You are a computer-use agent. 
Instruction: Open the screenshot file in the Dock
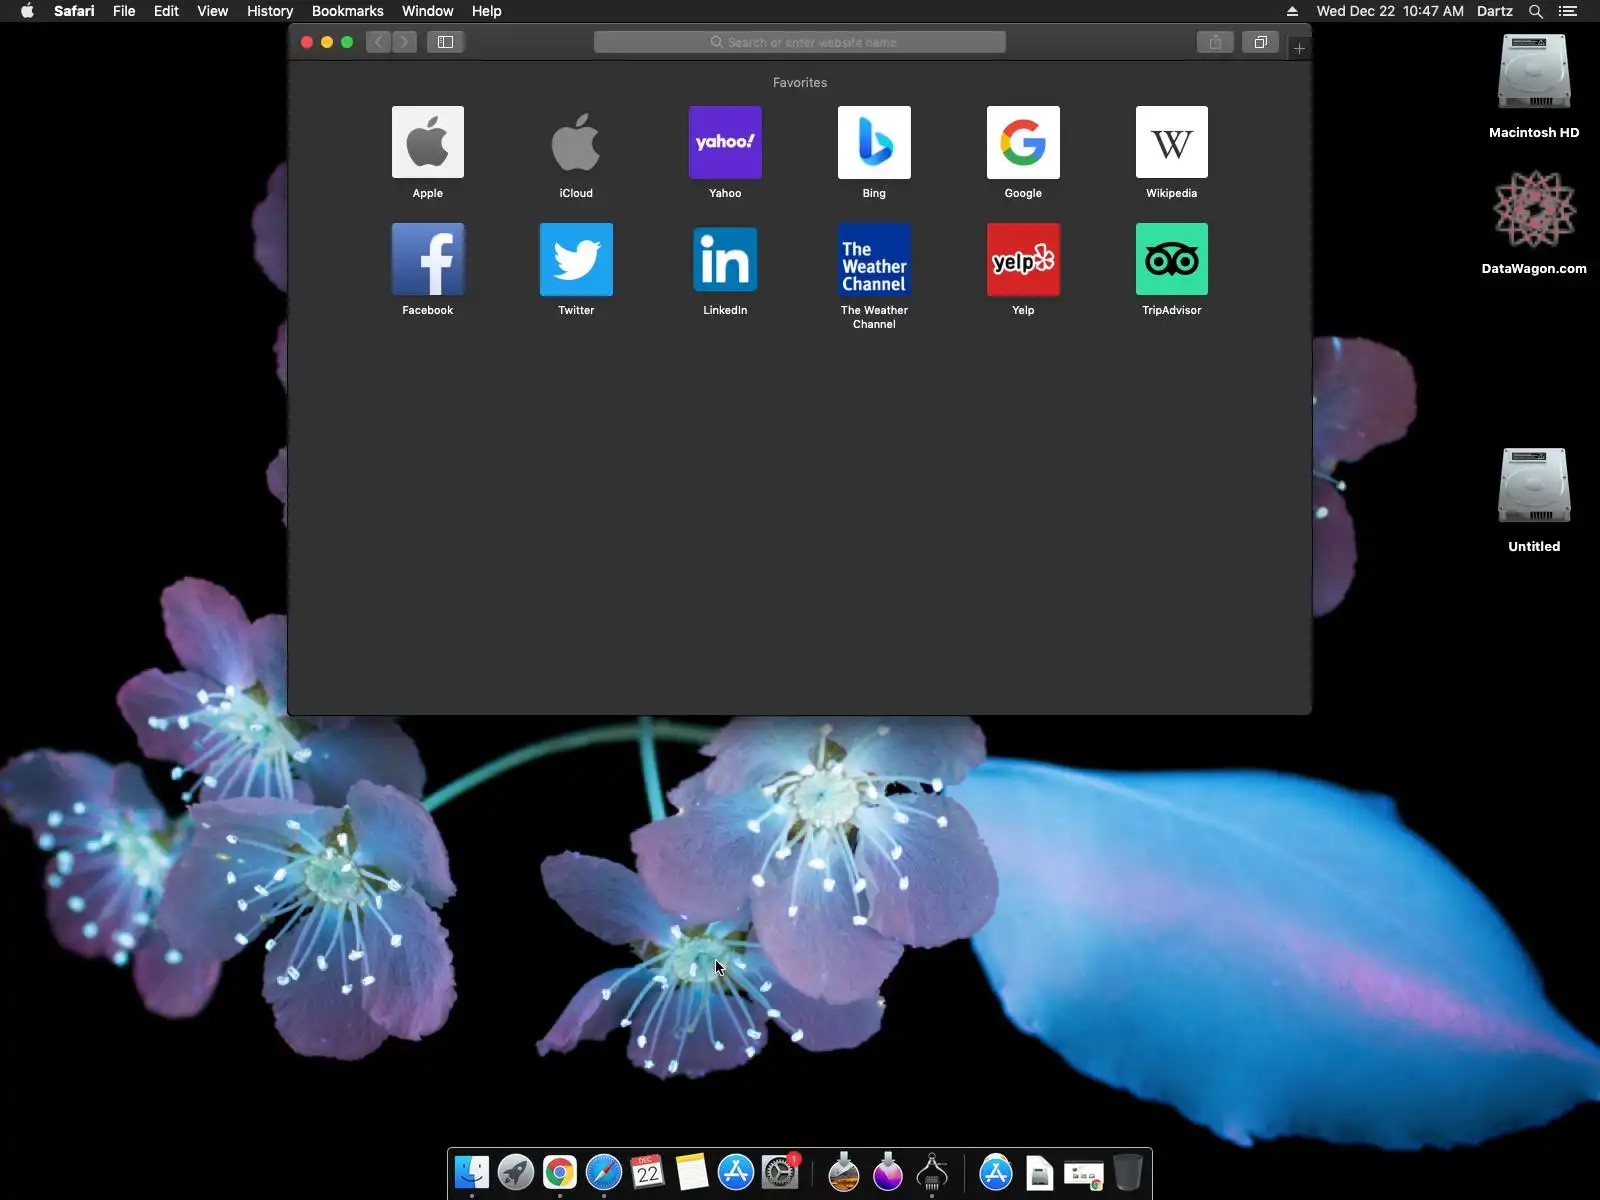coord(1084,1174)
